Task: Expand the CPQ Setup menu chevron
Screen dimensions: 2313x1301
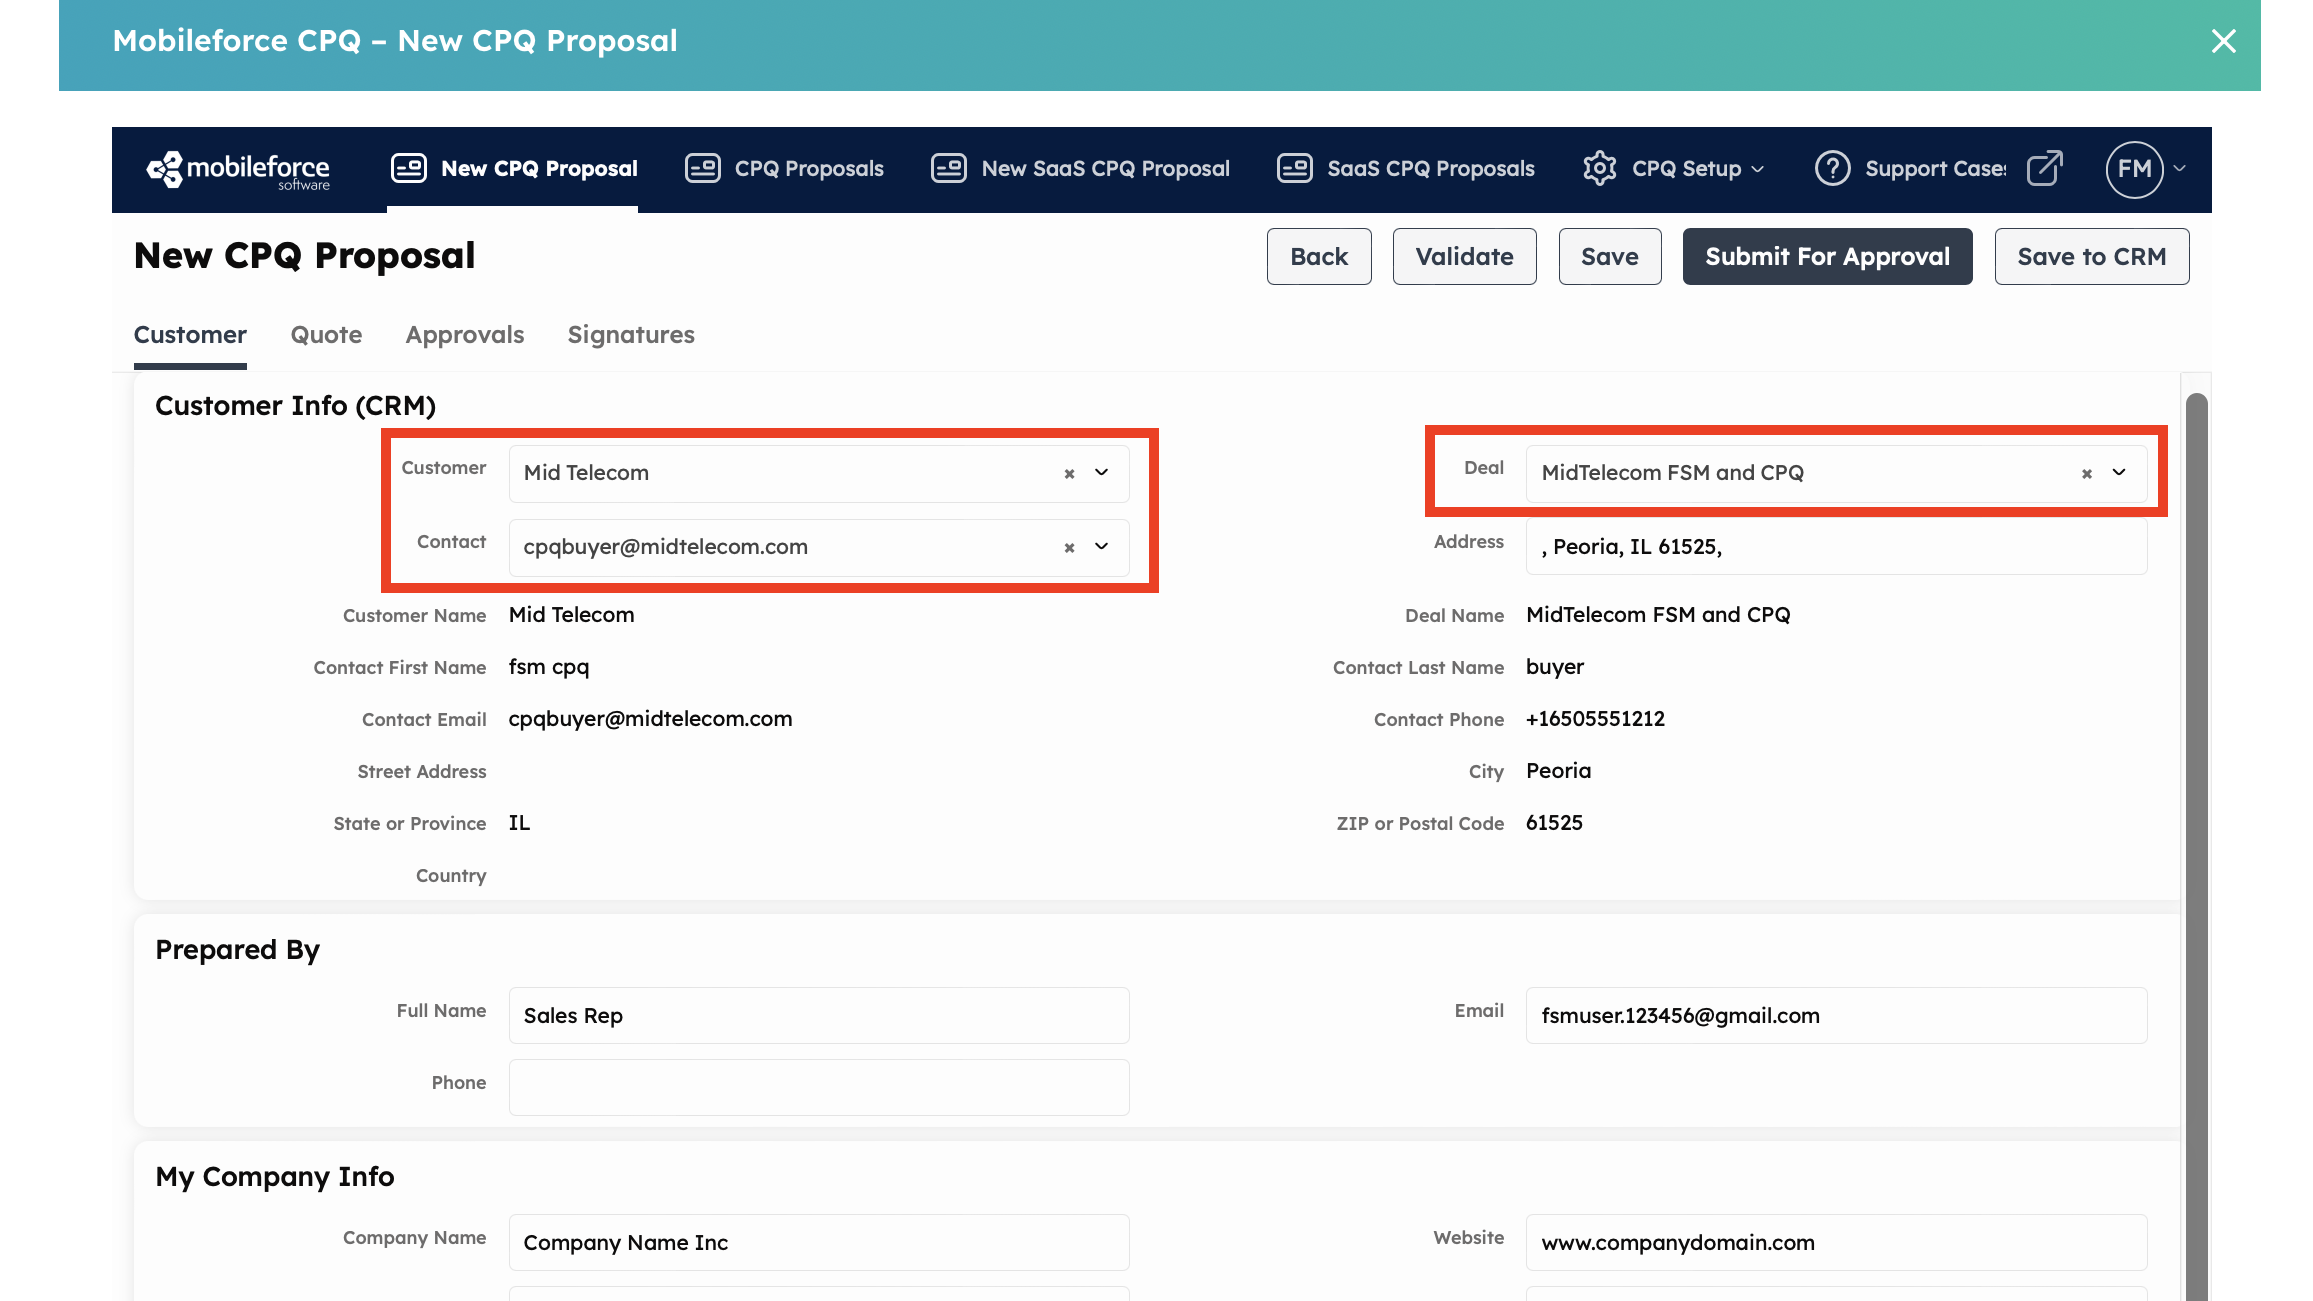Action: tap(1757, 169)
